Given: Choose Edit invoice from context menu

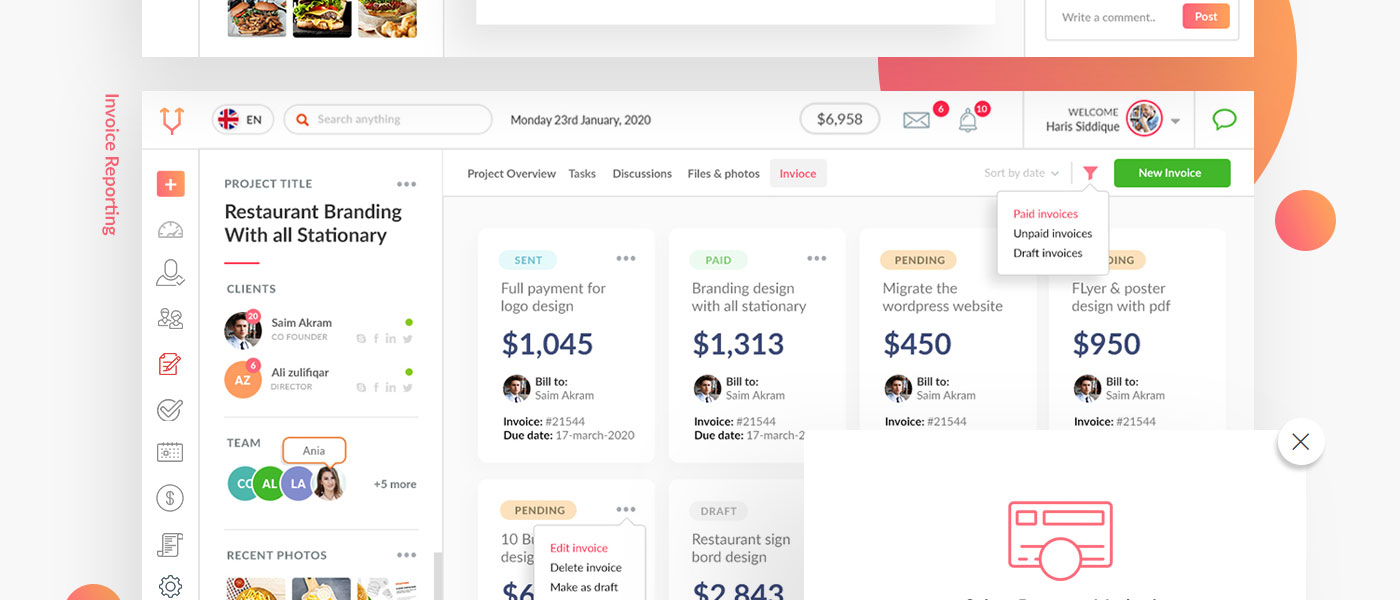Looking at the screenshot, I should (x=579, y=548).
